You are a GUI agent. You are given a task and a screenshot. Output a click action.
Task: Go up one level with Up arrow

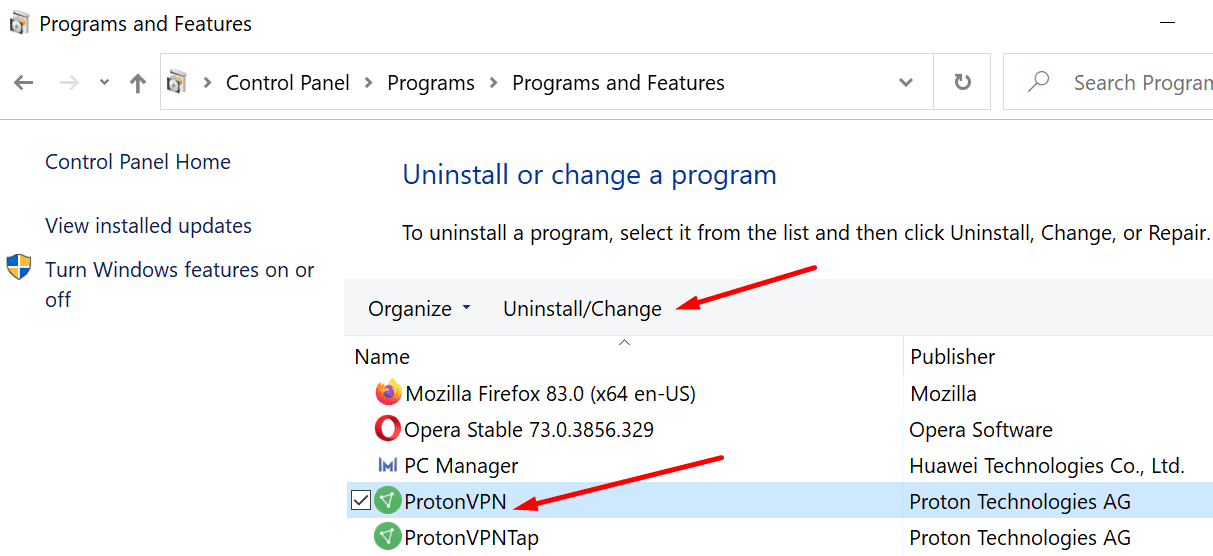(138, 83)
